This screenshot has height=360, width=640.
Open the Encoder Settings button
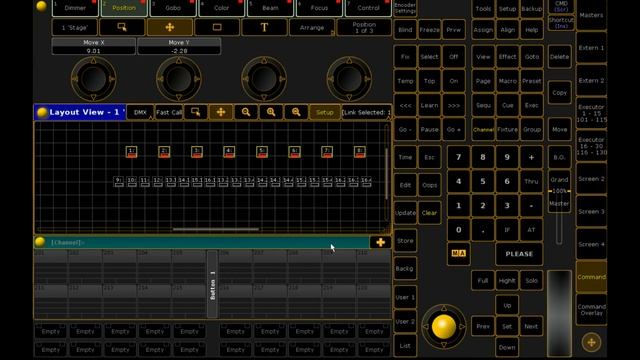click(x=405, y=8)
